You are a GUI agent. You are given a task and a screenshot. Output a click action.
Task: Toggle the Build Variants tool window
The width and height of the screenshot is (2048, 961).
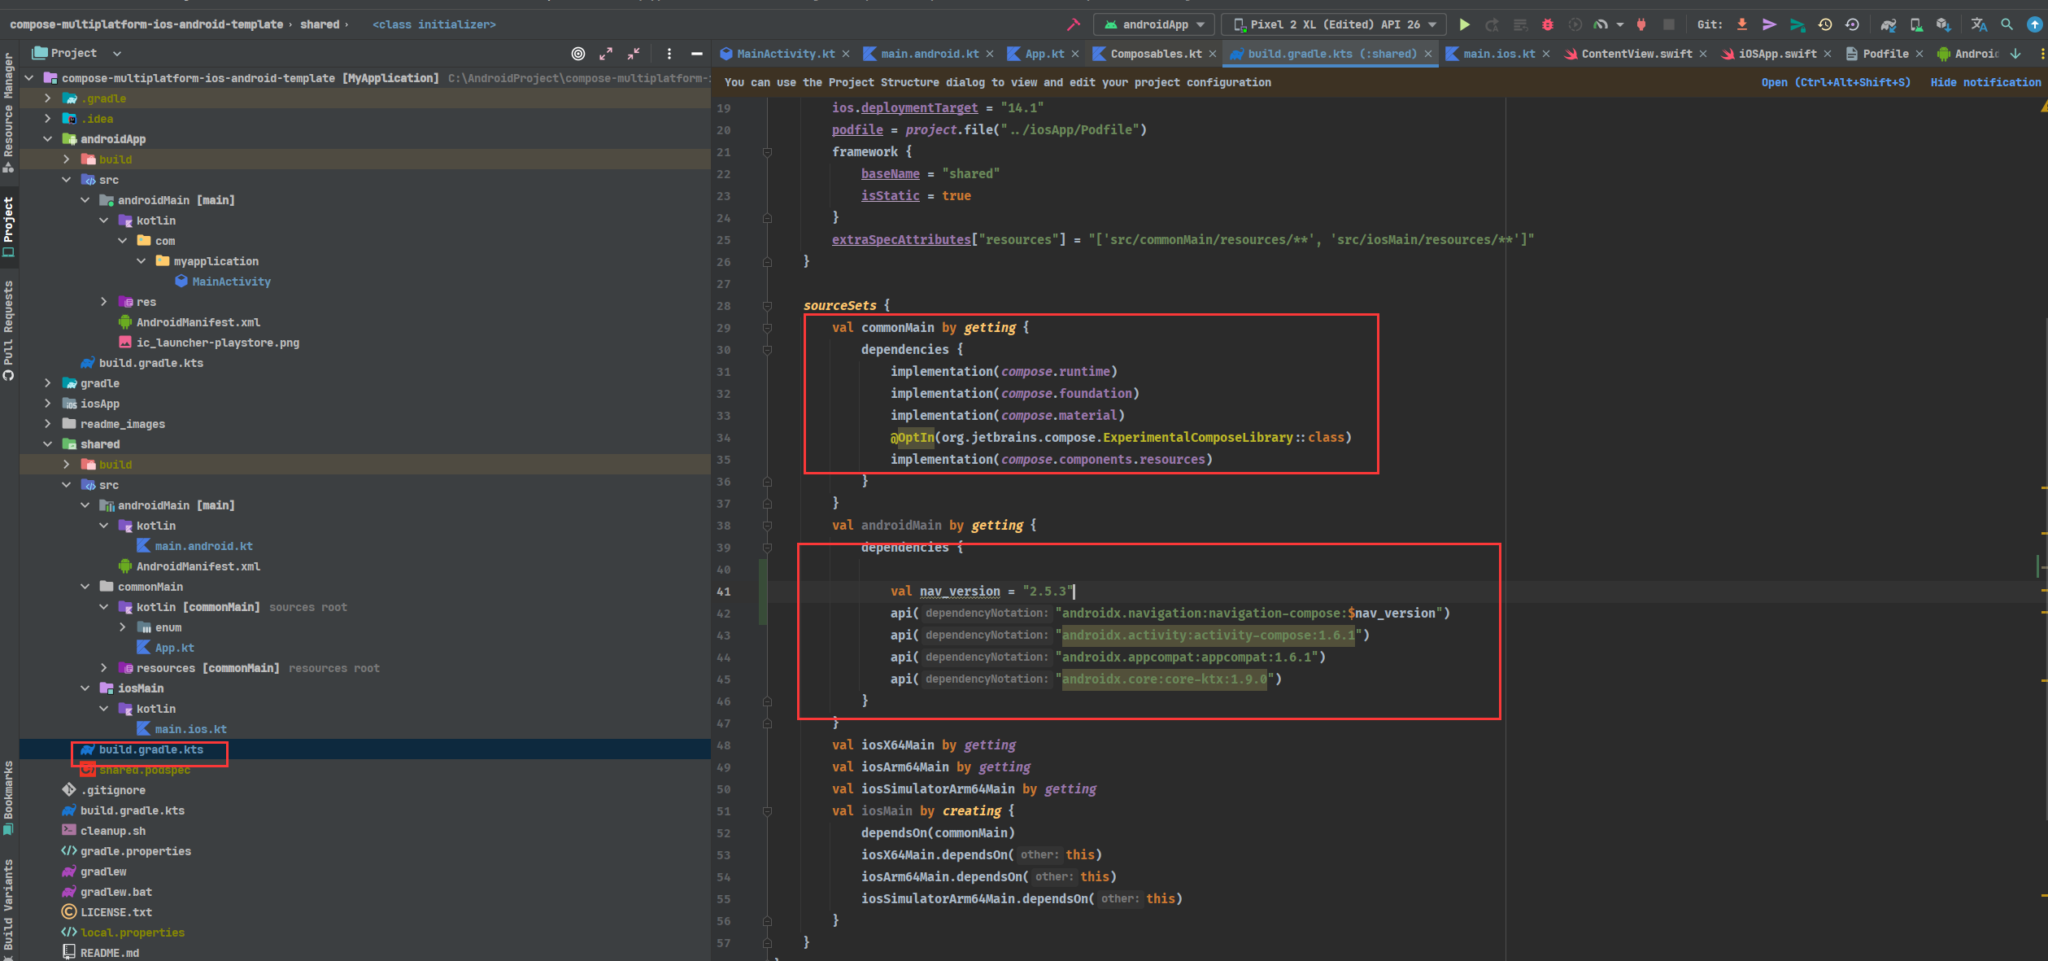[x=8, y=905]
